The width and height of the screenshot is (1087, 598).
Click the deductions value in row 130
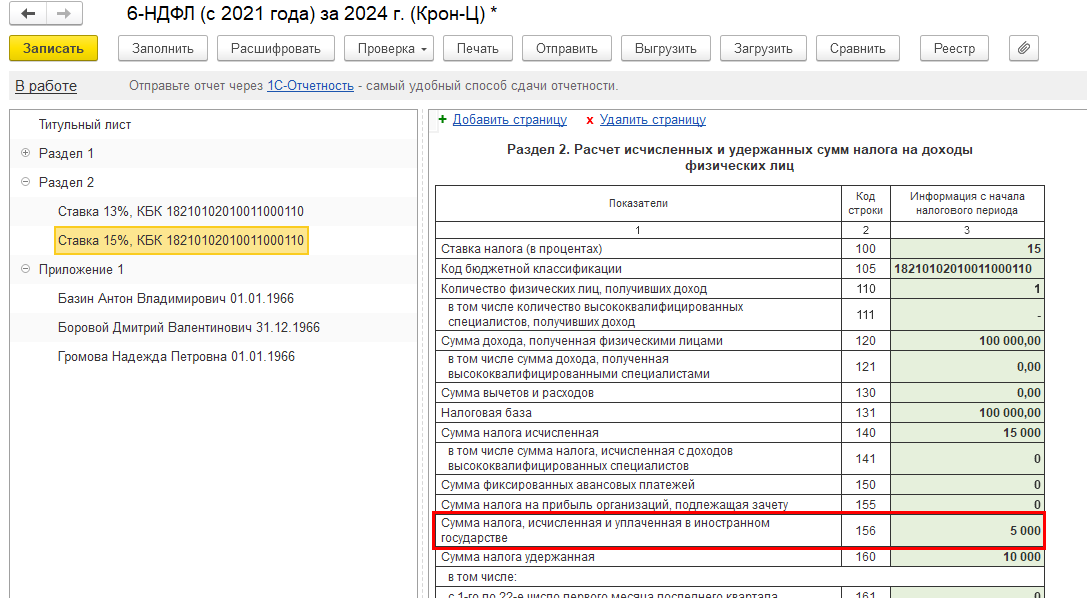click(x=967, y=393)
